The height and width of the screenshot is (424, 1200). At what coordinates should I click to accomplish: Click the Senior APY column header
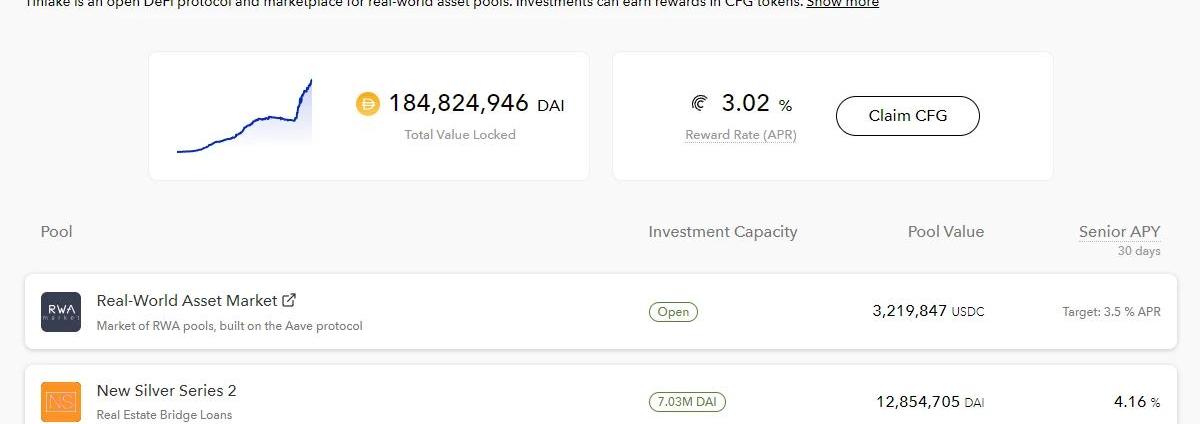click(1119, 232)
